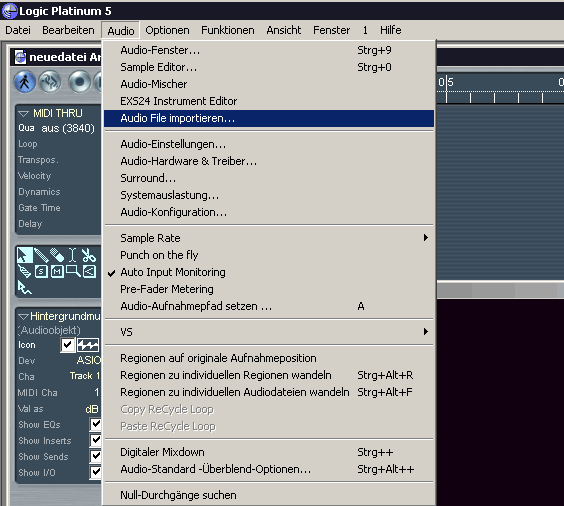Open the Fenster menu
Image resolution: width=564 pixels, height=506 pixels.
click(x=331, y=30)
